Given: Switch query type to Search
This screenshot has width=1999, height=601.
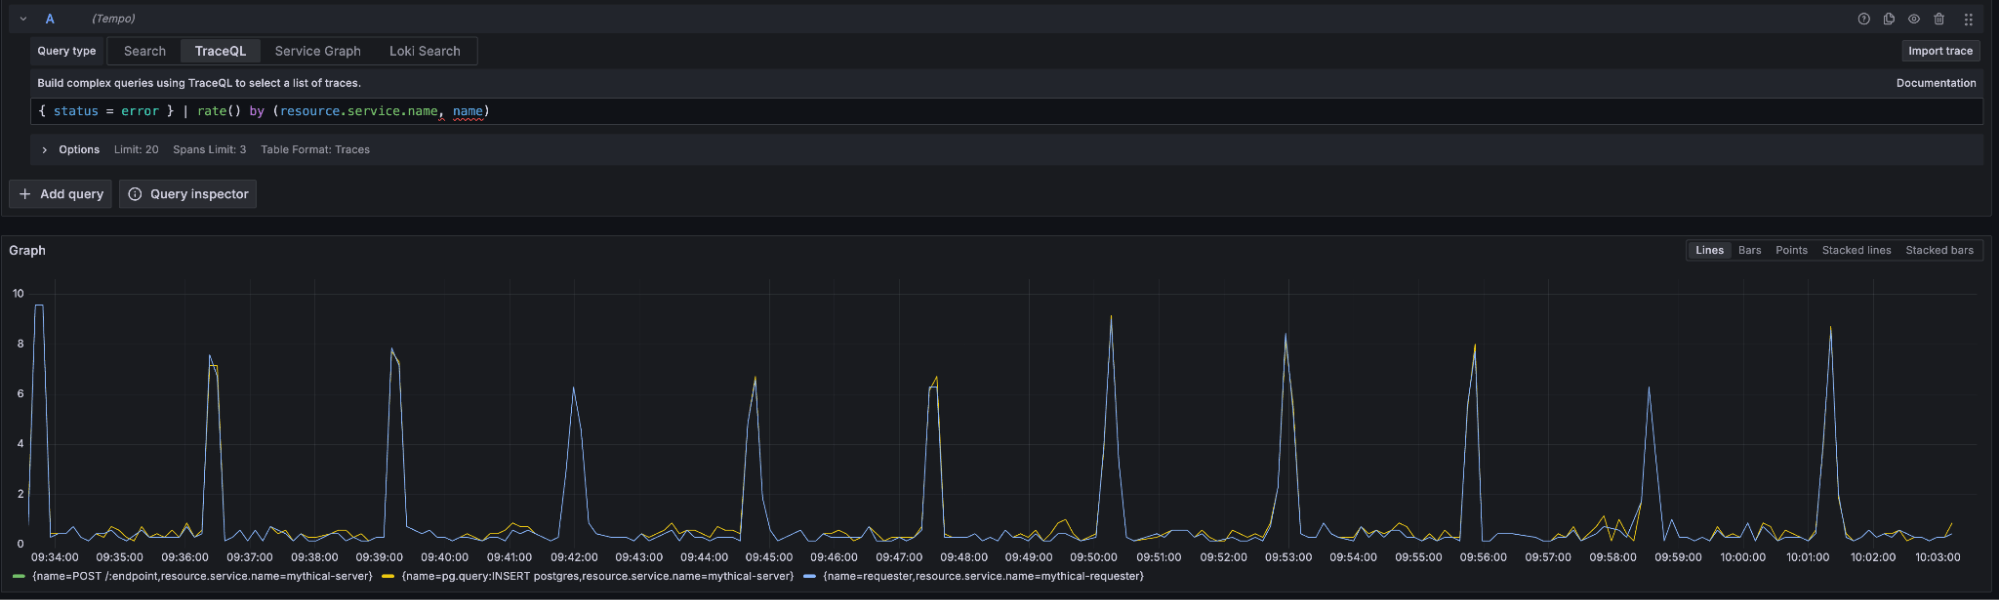Looking at the screenshot, I should point(145,51).
